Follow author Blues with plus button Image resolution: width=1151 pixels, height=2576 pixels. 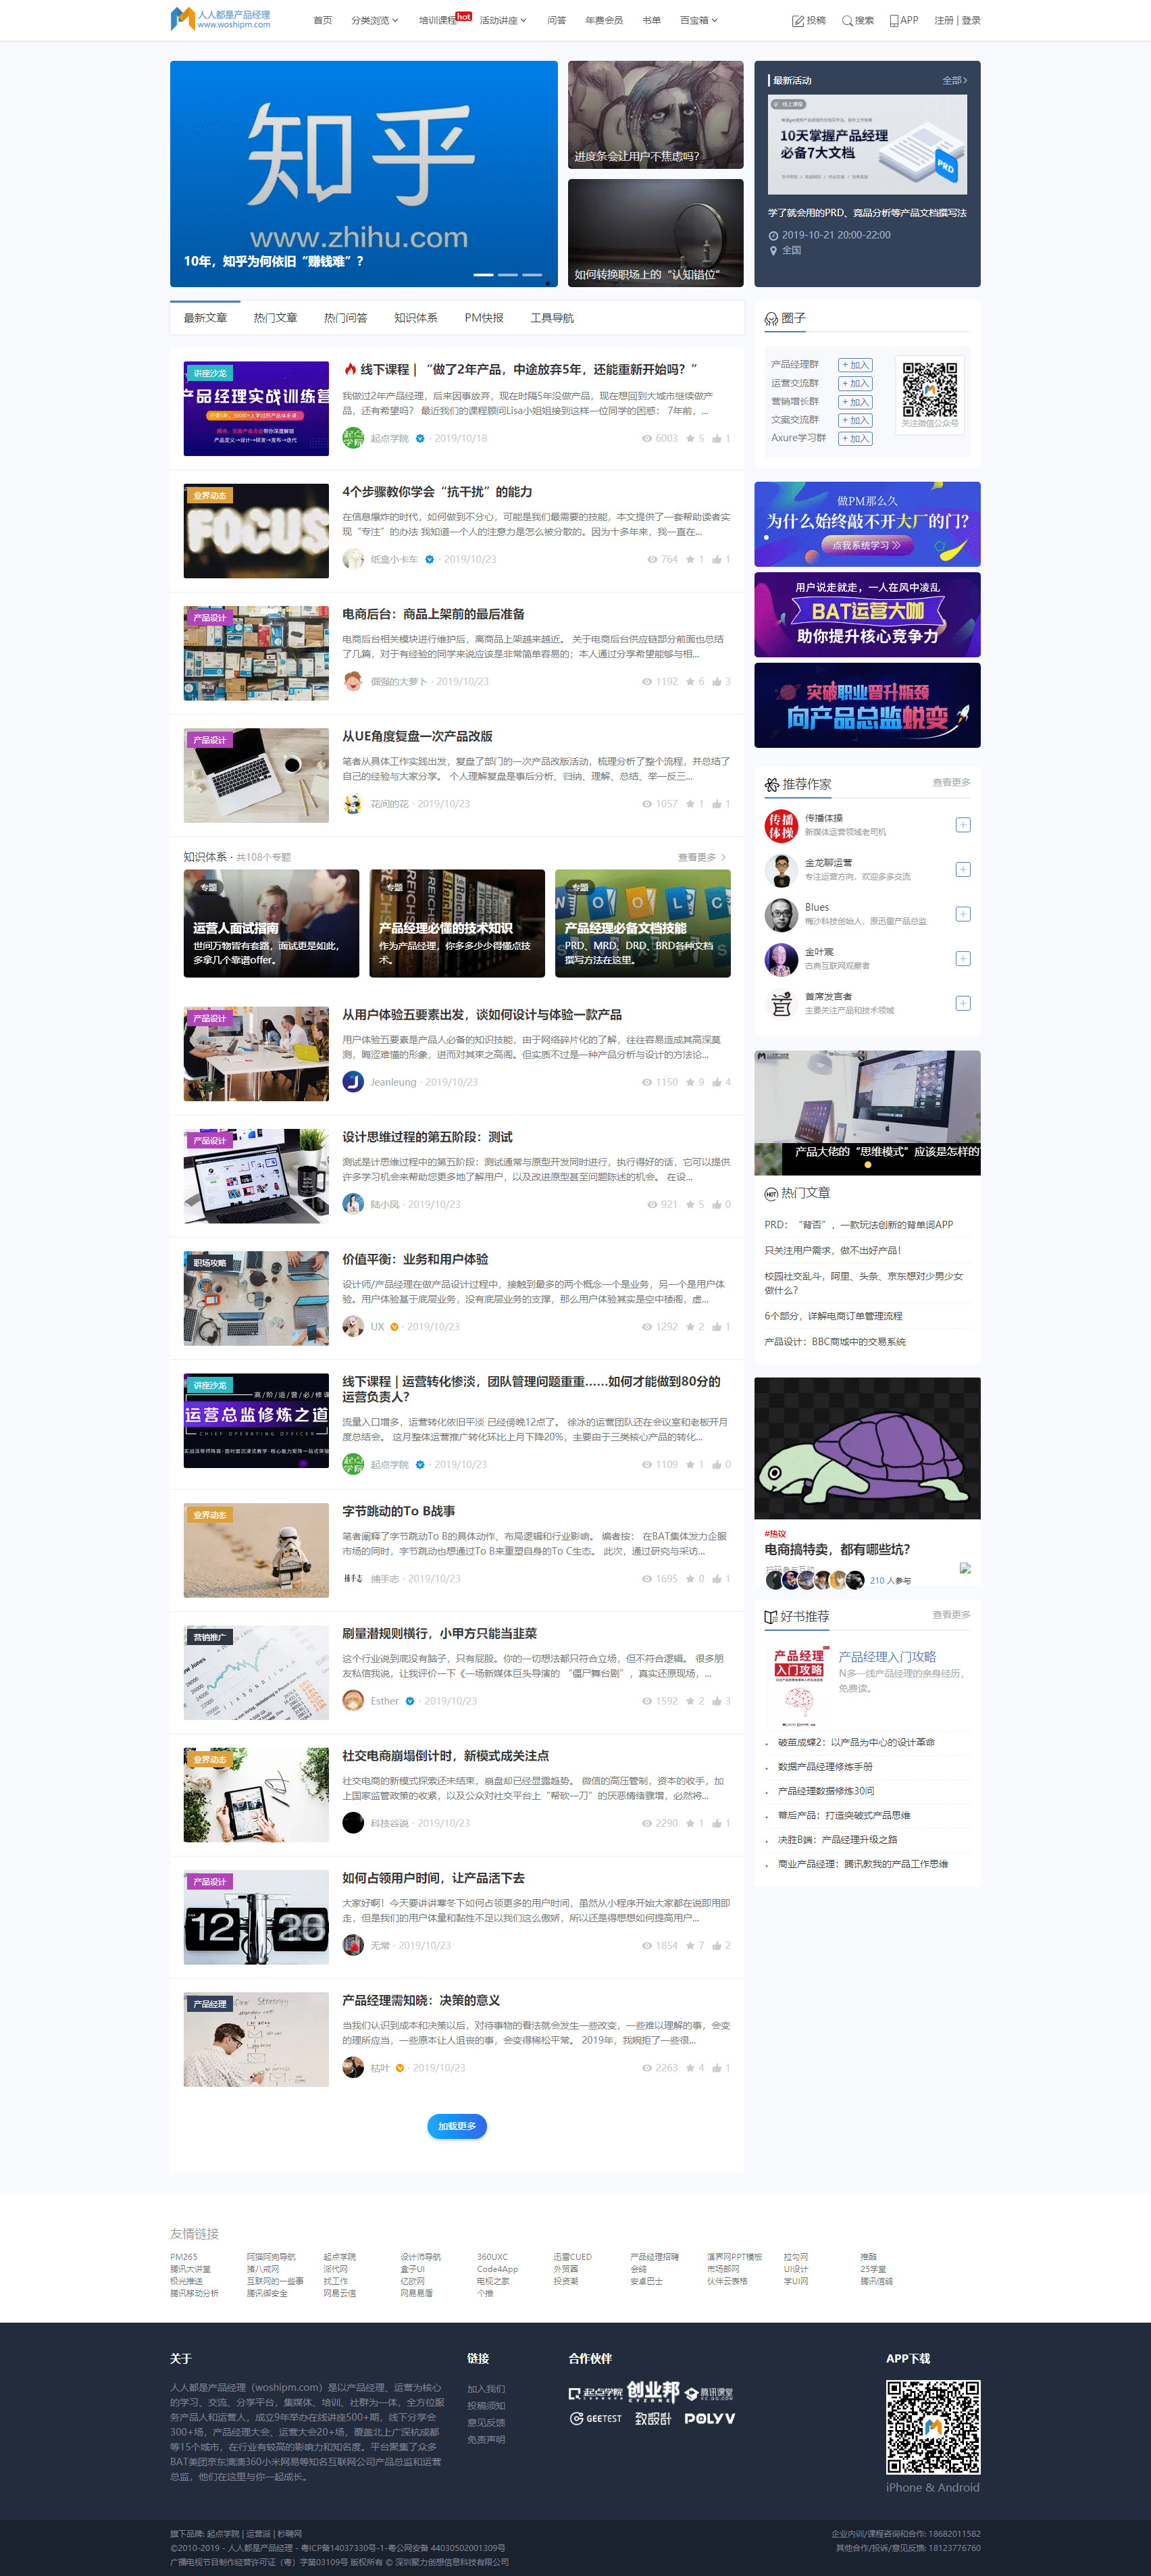962,914
